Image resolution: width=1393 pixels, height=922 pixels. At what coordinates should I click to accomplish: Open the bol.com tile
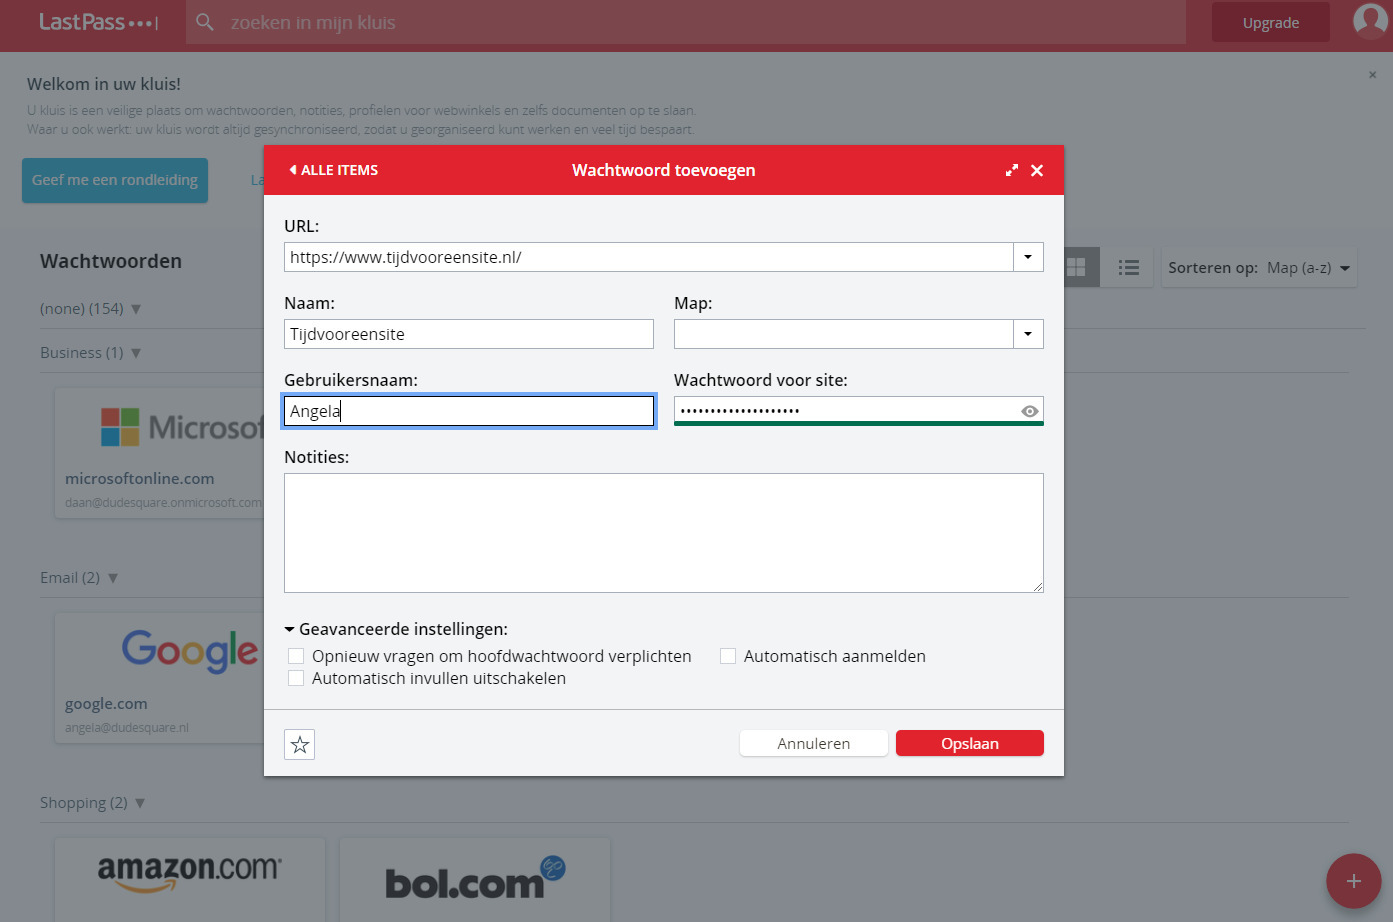pos(475,880)
